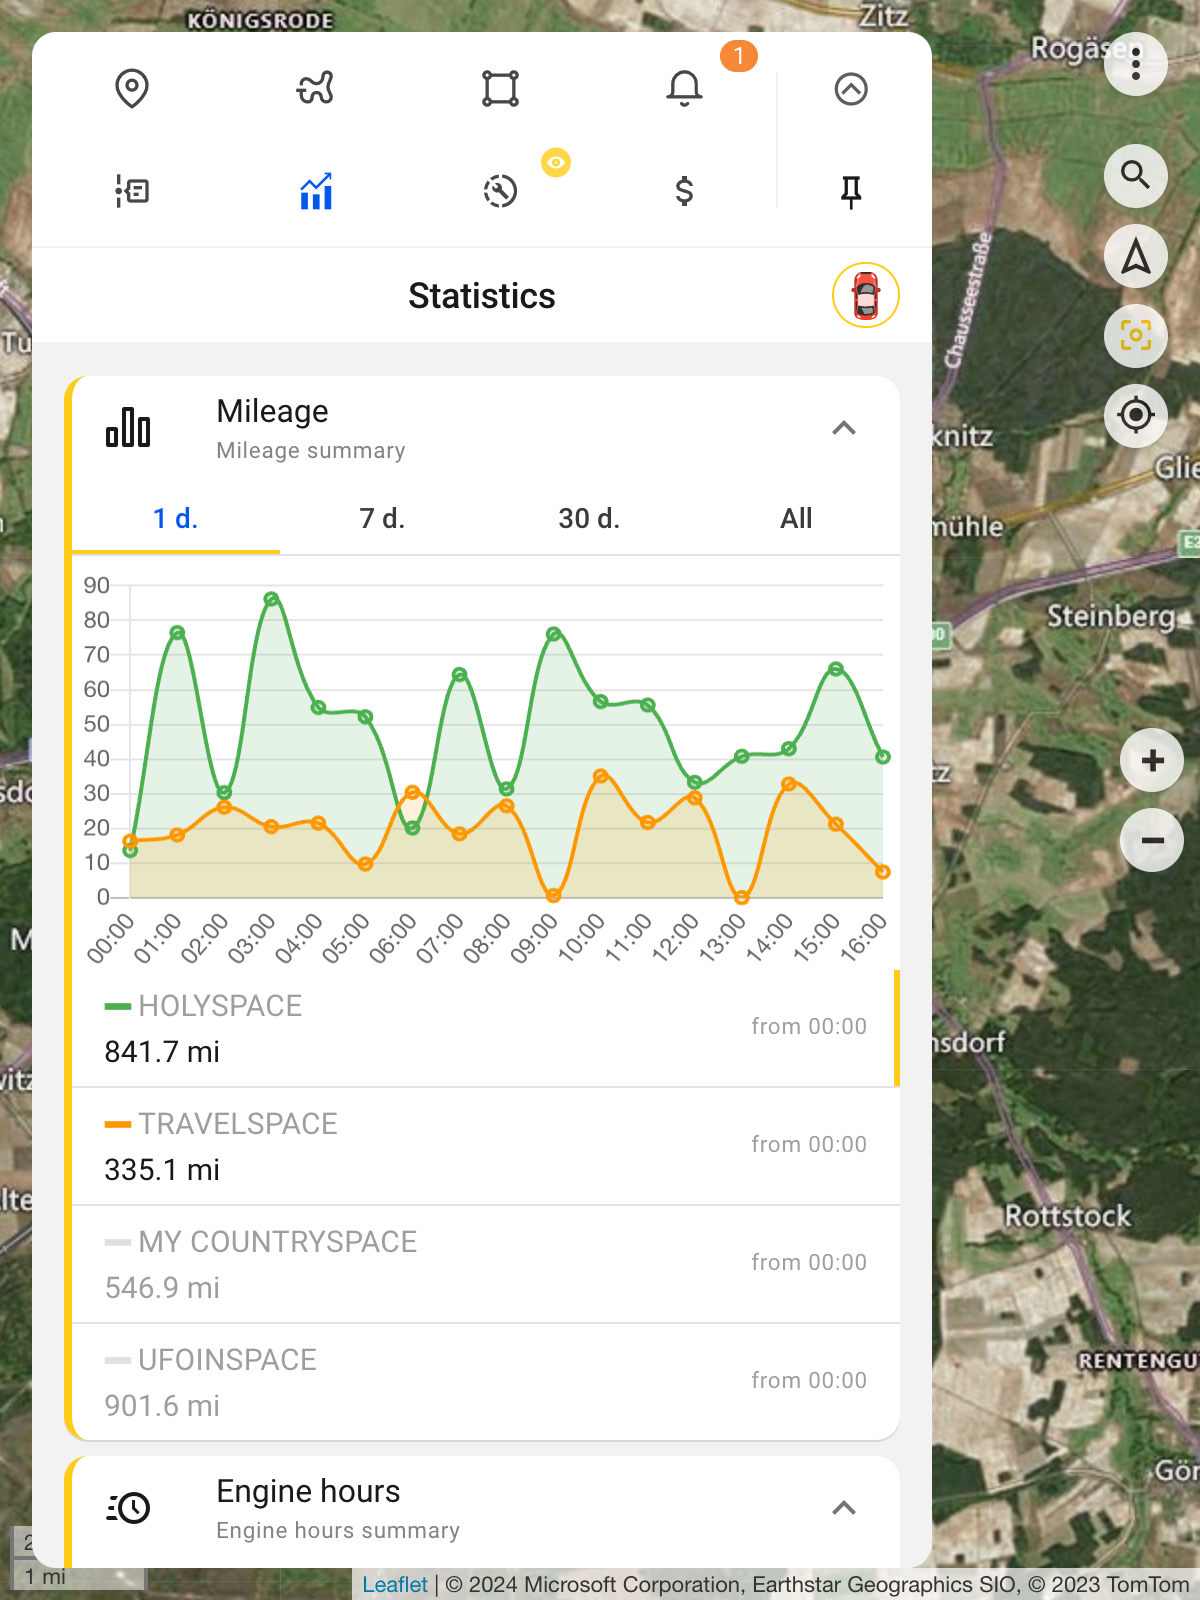Click the Engine hours summary subtitle

(x=338, y=1531)
